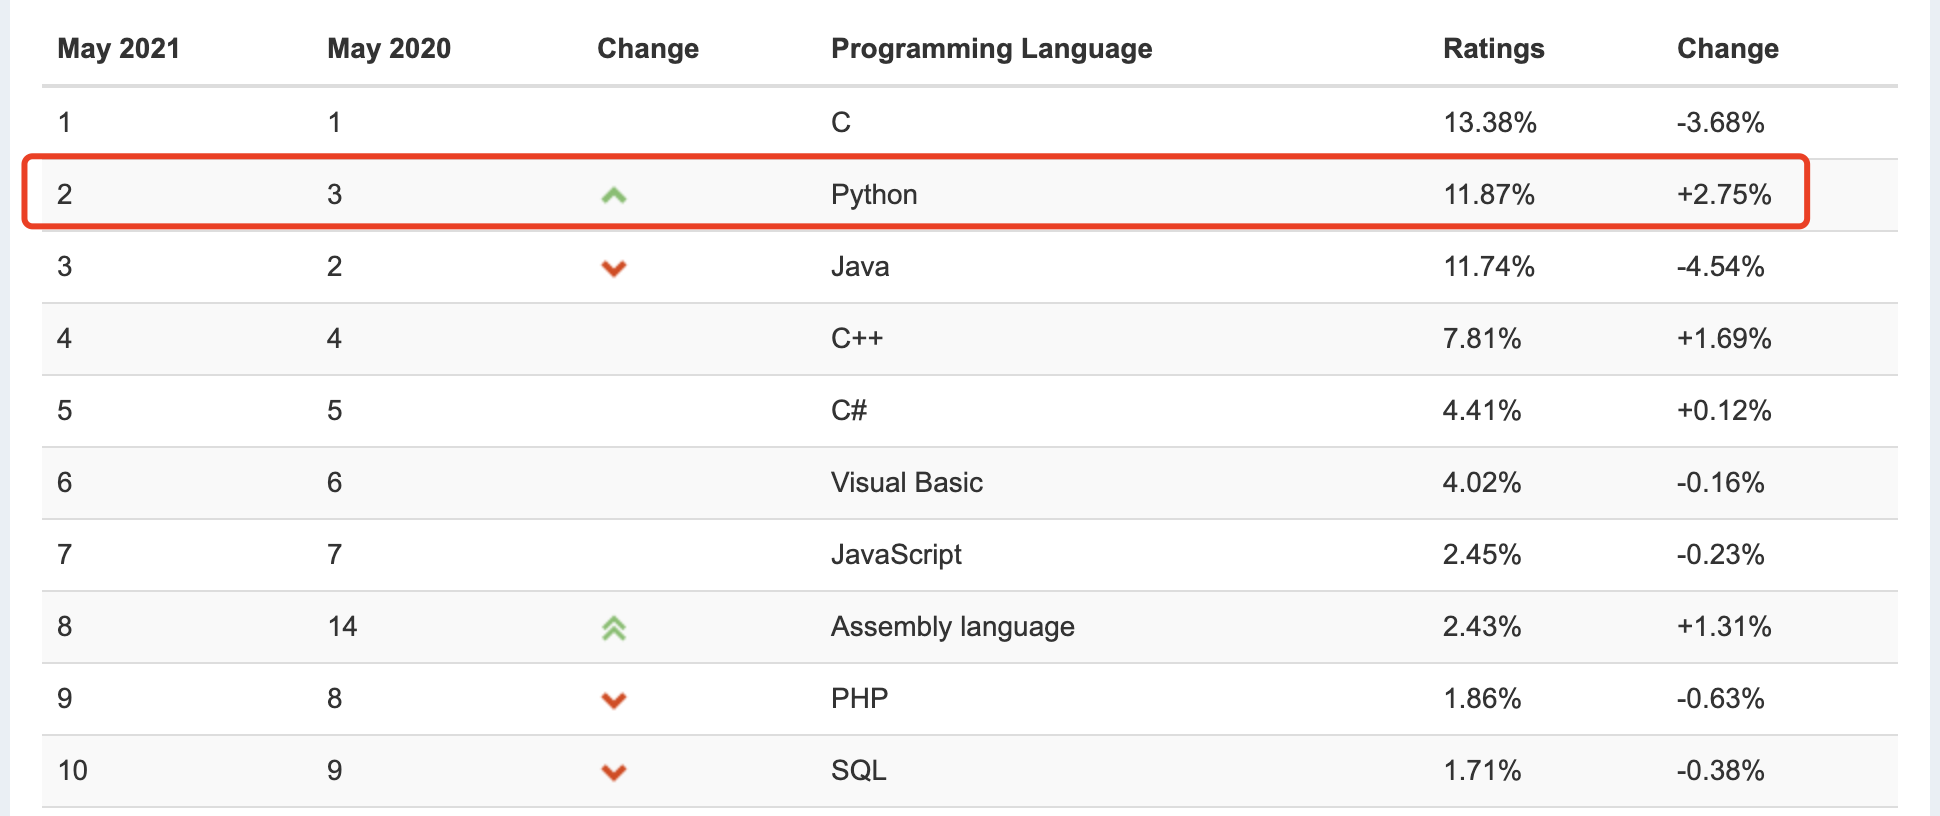Select the C# language entry
The image size is (1940, 816).
coord(849,410)
